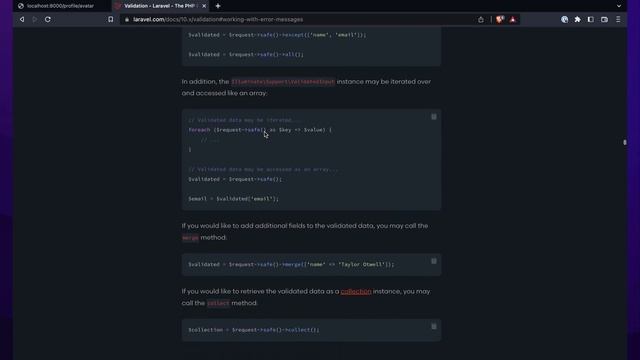
Task: Reload the page with the refresh icon
Action: pyautogui.click(x=48, y=19)
